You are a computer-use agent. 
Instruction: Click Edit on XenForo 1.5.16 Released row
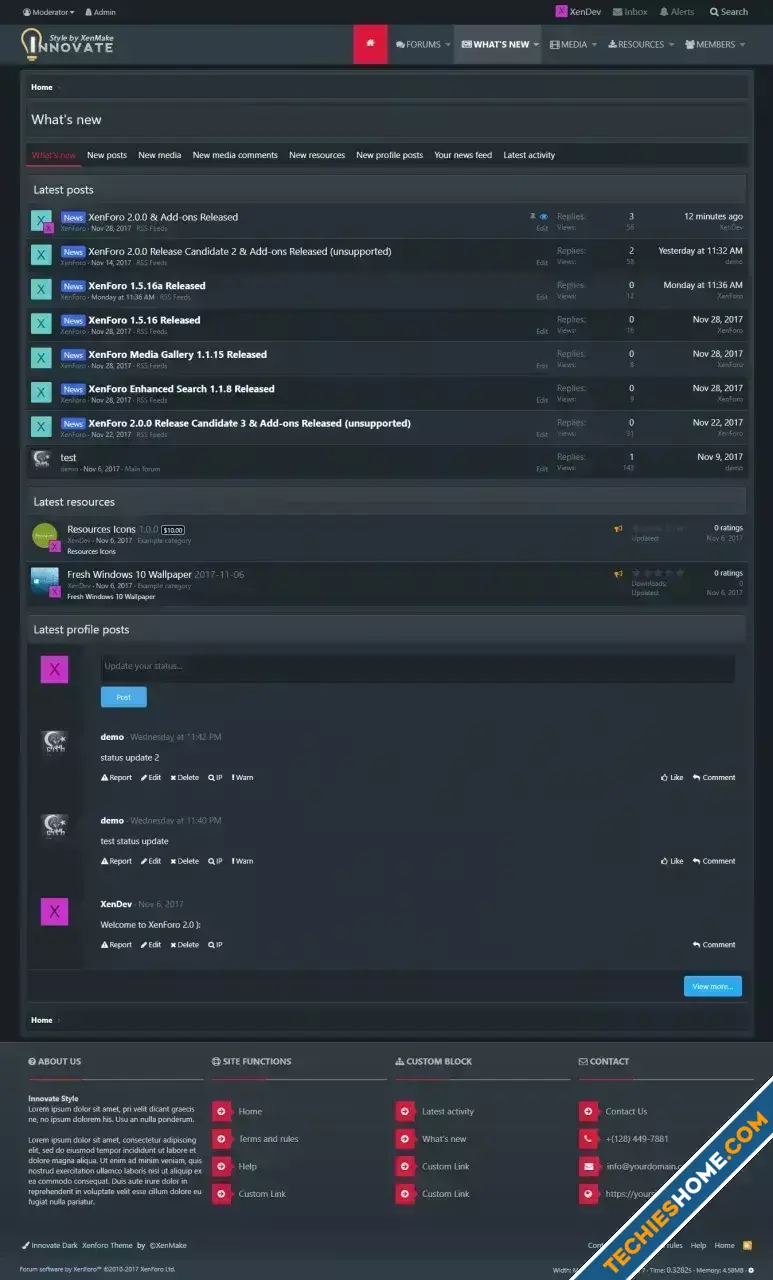[x=542, y=331]
